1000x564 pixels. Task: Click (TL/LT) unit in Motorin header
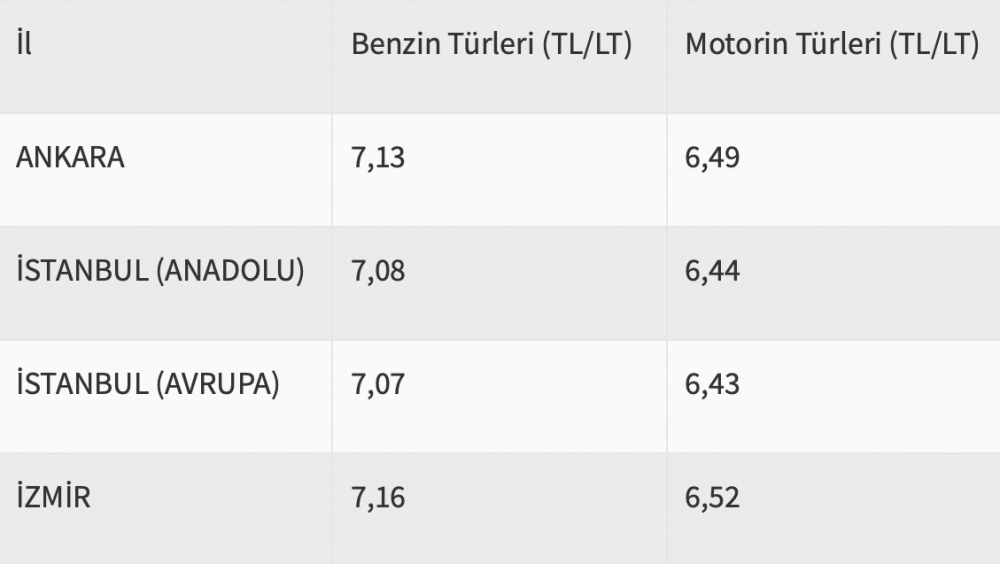[x=933, y=47]
